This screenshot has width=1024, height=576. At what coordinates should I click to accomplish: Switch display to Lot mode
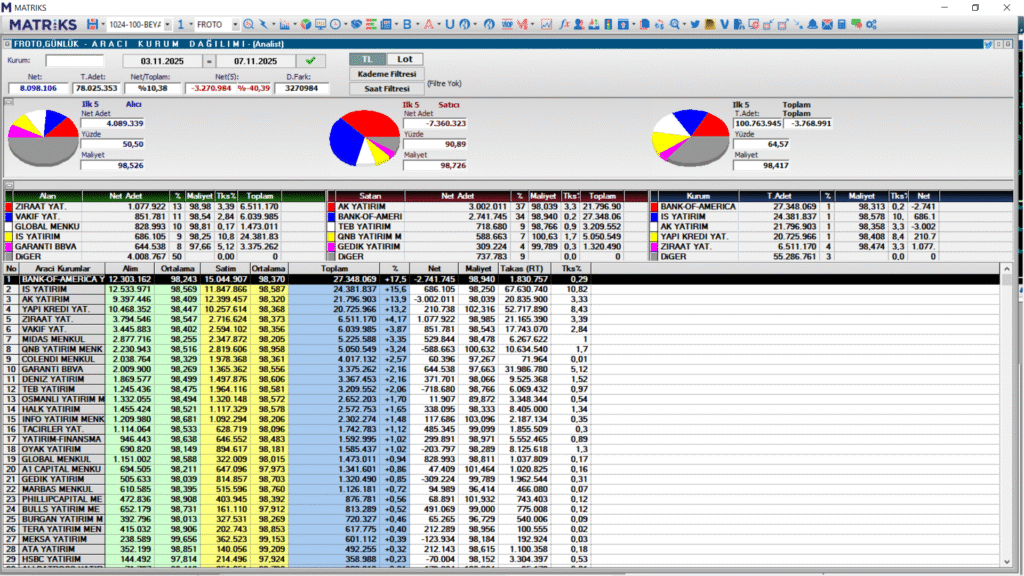click(x=405, y=59)
